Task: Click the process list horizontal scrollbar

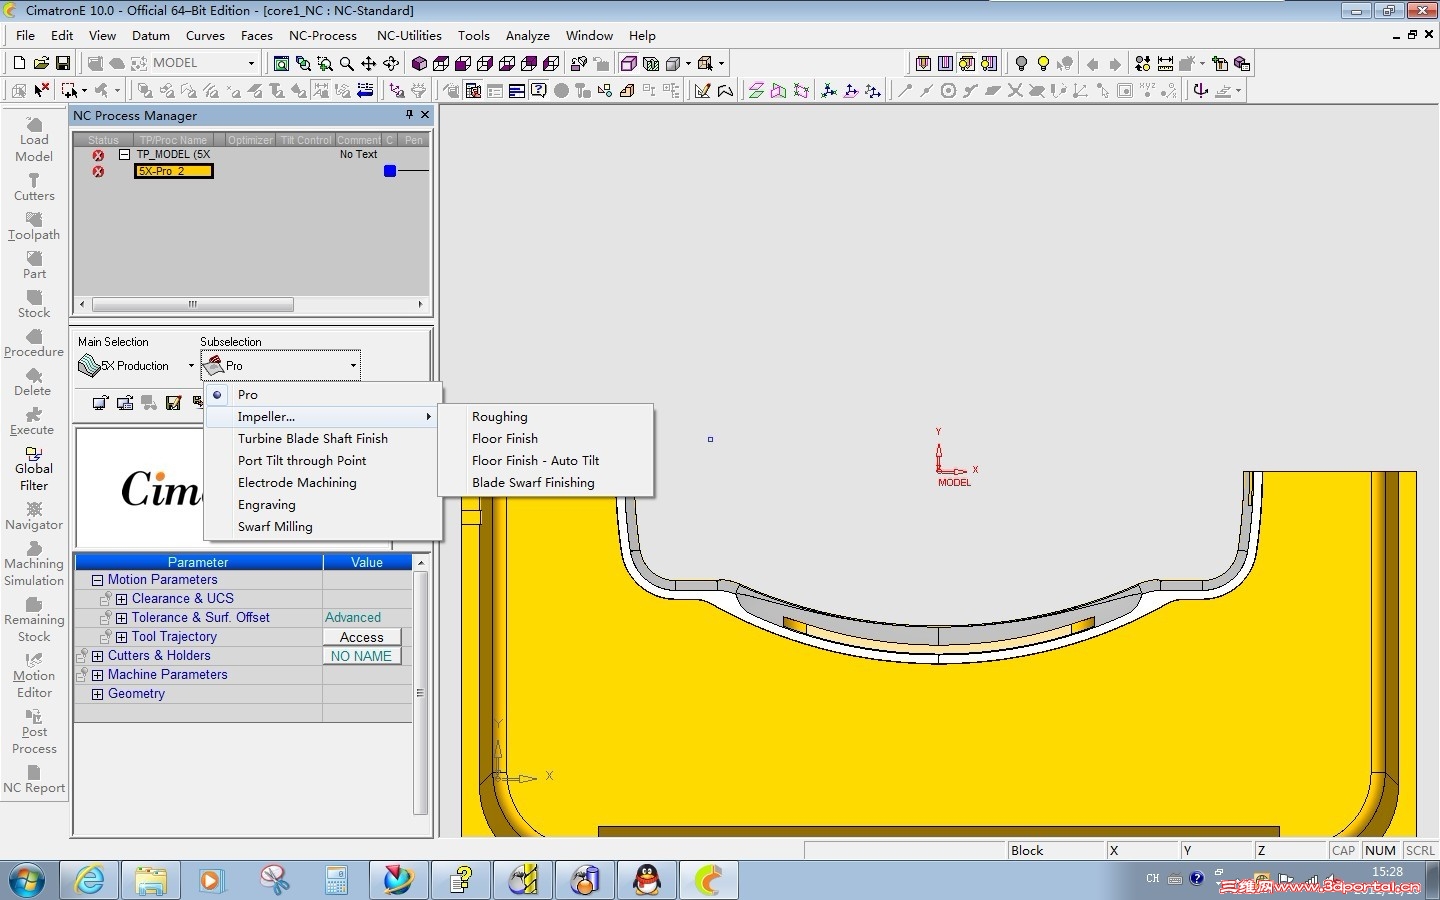Action: [192, 304]
